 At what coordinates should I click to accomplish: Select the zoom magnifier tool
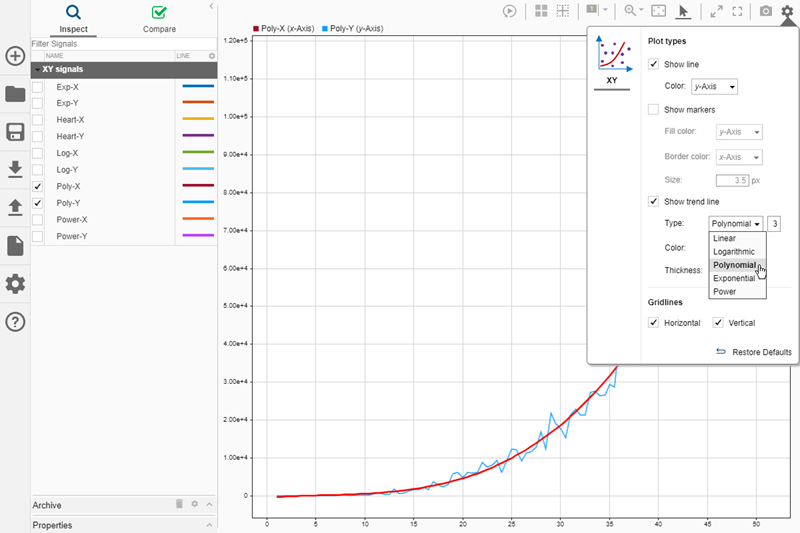tap(631, 11)
